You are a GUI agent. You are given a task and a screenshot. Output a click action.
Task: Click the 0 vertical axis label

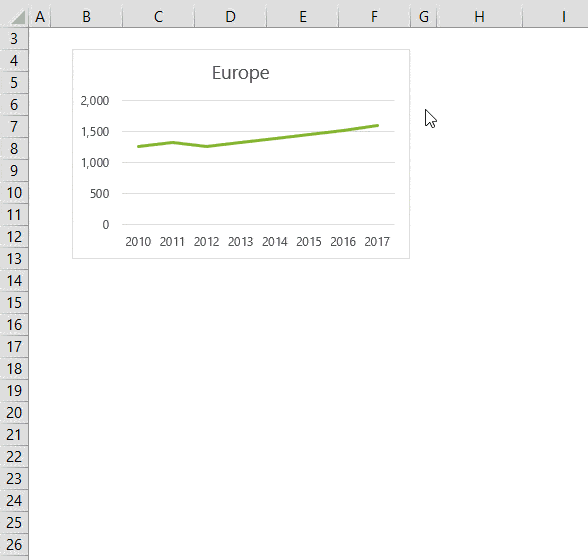point(106,225)
